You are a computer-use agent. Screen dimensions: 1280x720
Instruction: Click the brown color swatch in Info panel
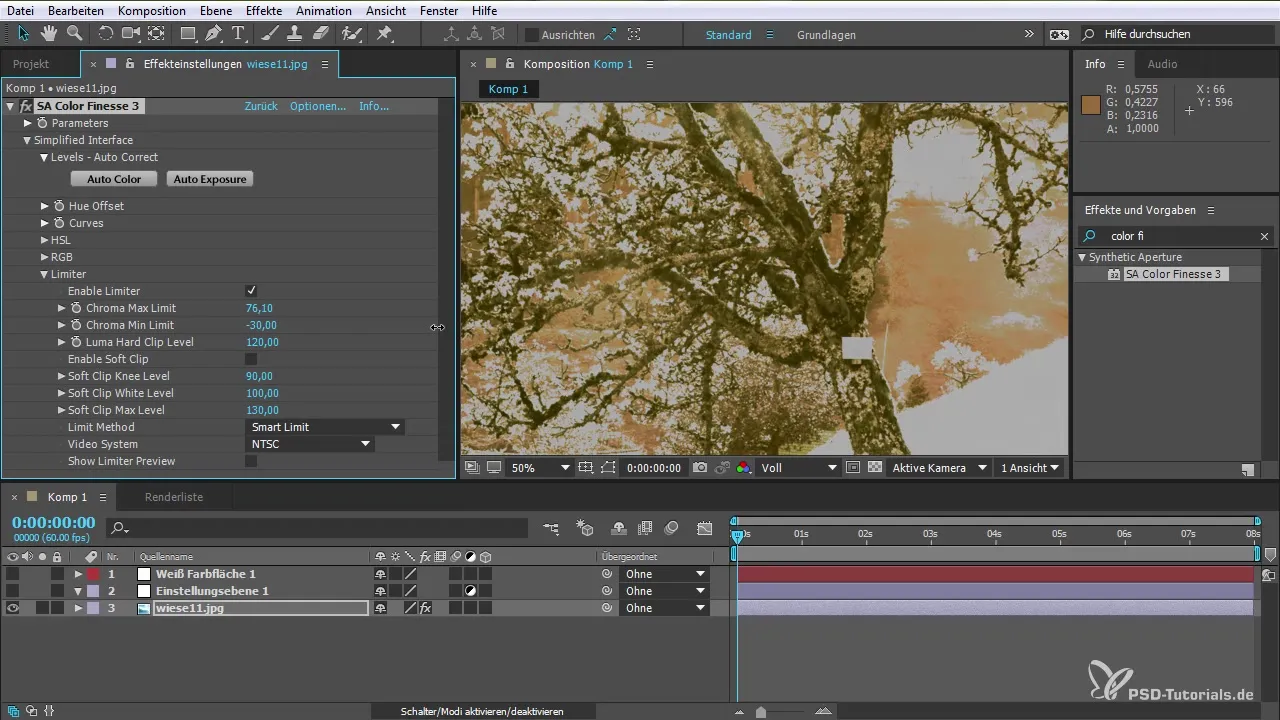pyautogui.click(x=1091, y=104)
